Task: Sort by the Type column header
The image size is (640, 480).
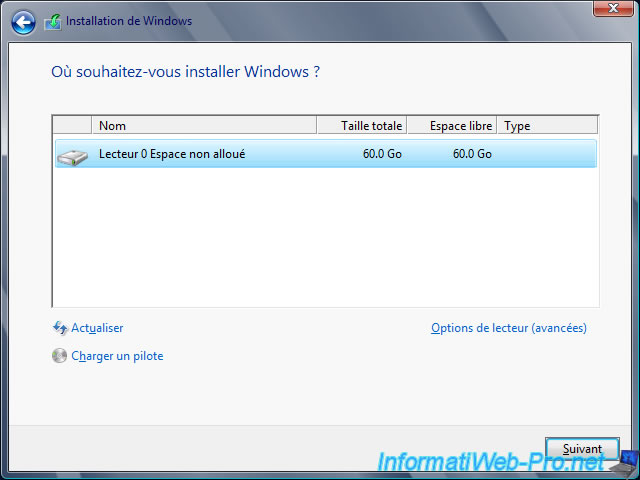Action: pyautogui.click(x=547, y=125)
